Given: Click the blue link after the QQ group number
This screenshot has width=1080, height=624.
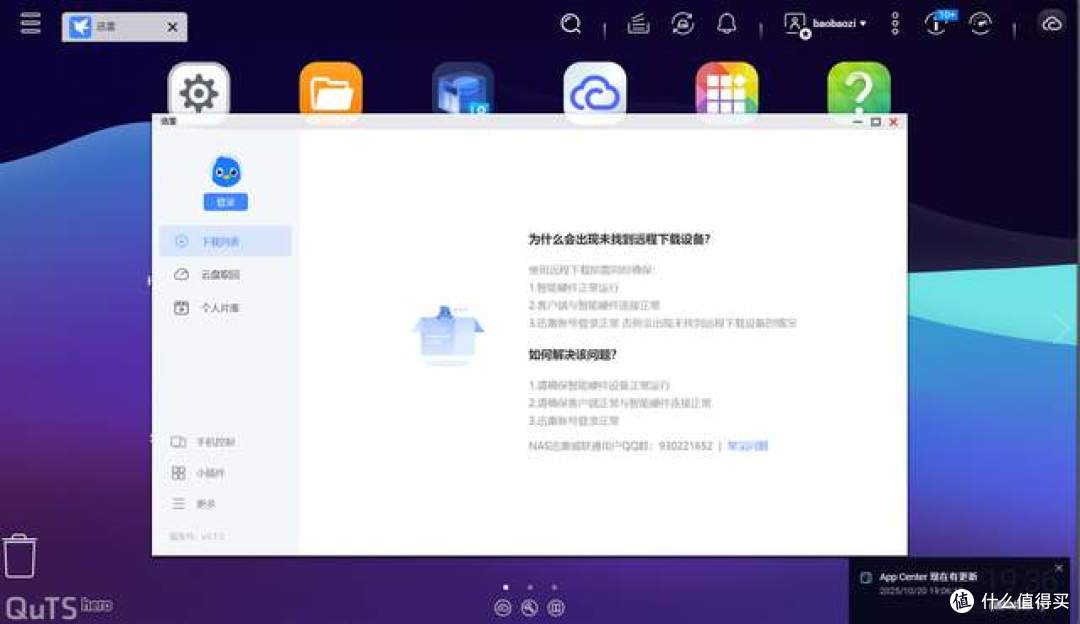Looking at the screenshot, I should [x=747, y=446].
